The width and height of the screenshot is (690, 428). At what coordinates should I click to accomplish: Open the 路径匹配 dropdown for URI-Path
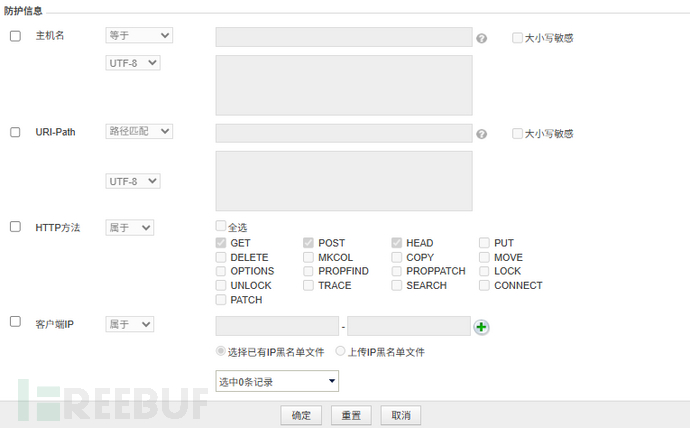click(x=139, y=131)
